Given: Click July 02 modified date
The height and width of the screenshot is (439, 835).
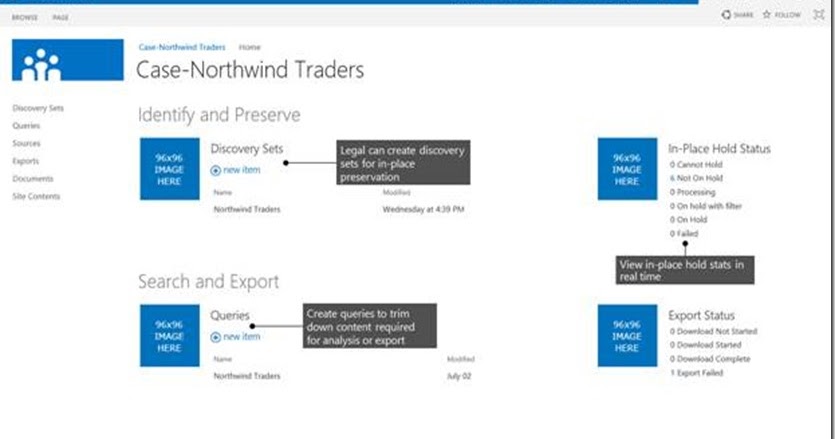Looking at the screenshot, I should pos(459,376).
